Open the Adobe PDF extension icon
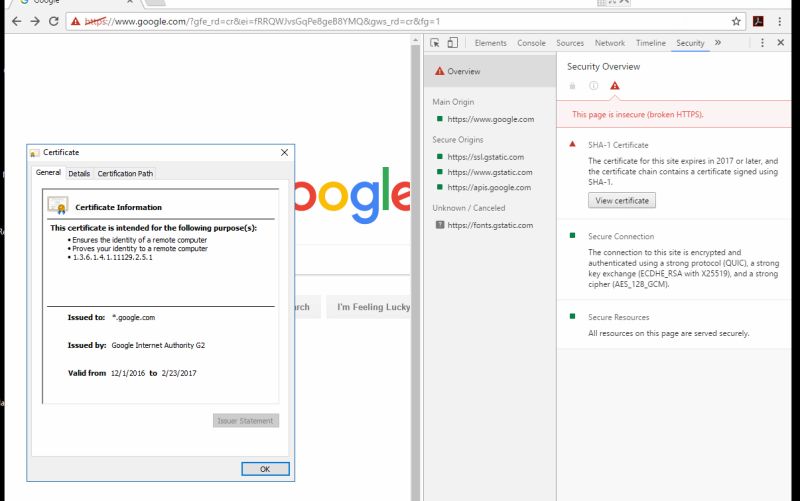Viewport: 800px width, 501px height. [x=758, y=21]
